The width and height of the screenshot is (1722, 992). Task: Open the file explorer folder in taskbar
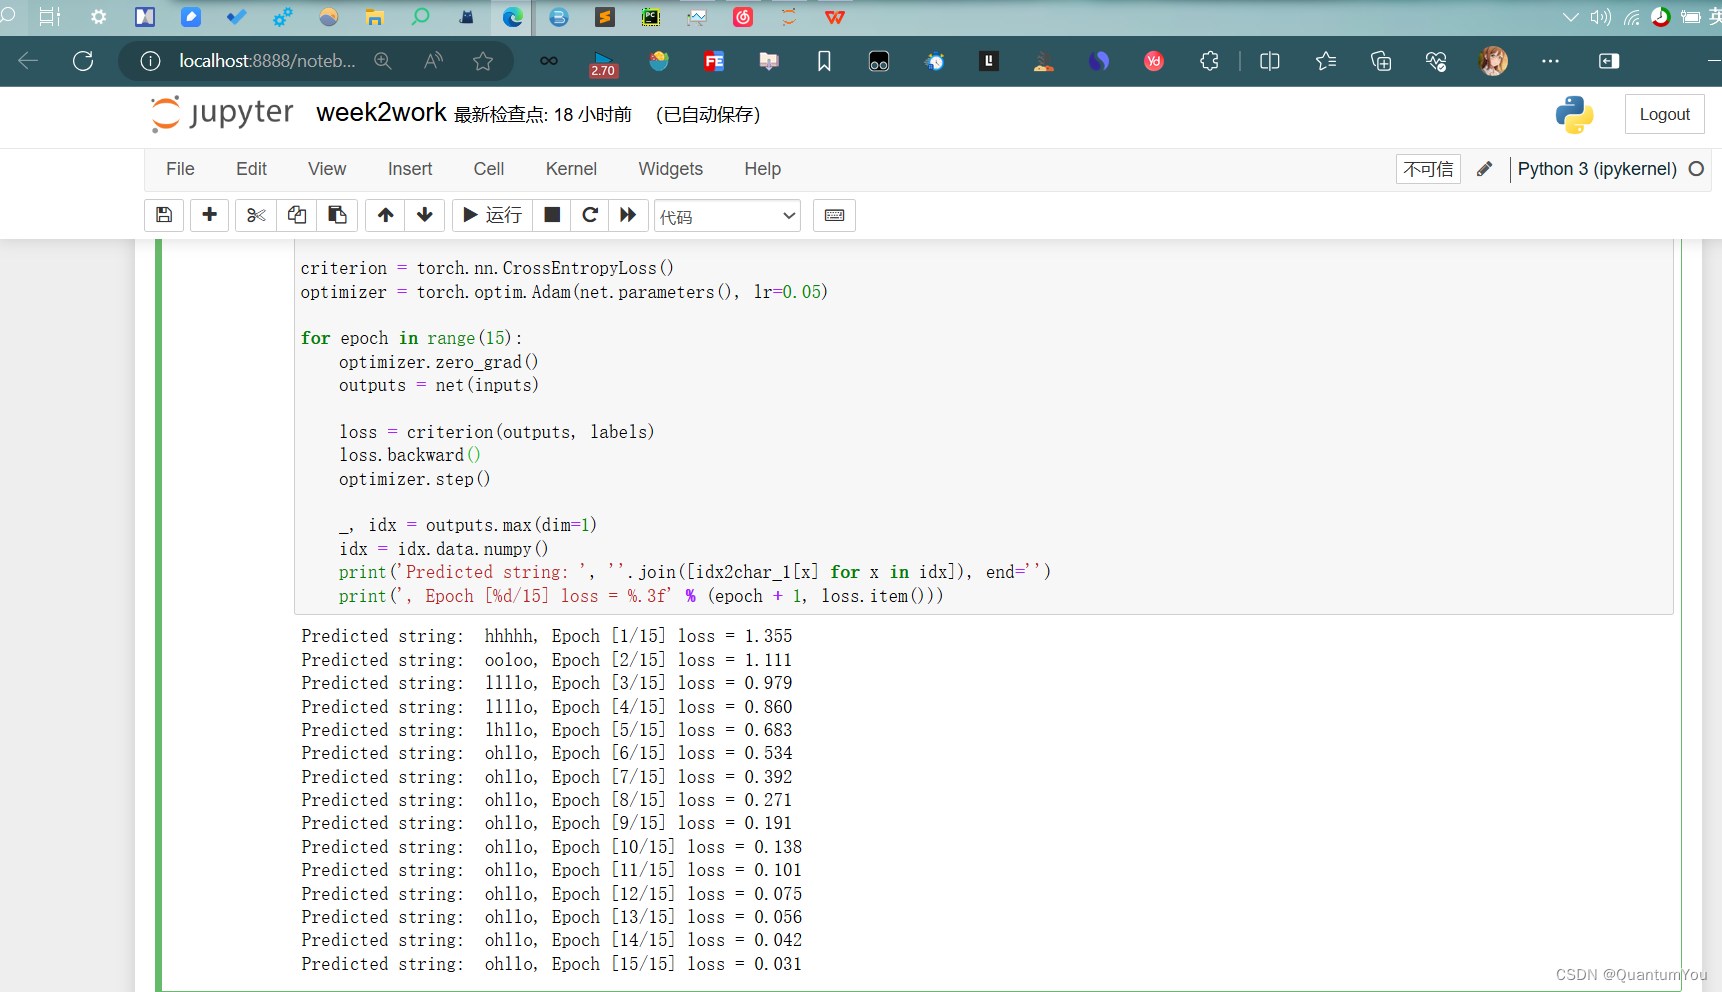pos(374,17)
